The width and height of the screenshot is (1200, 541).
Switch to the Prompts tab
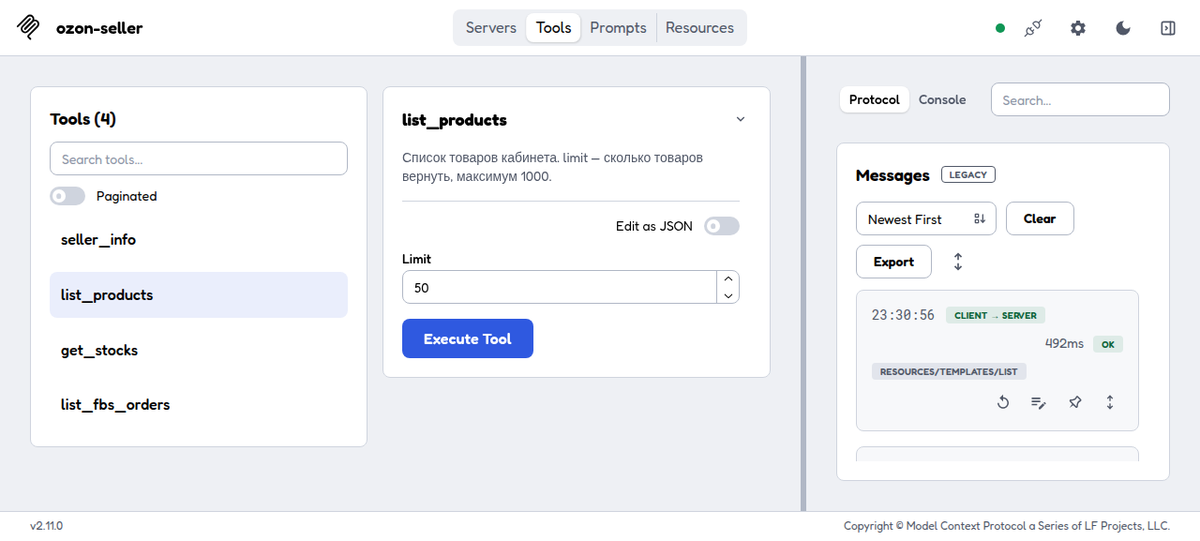[618, 28]
